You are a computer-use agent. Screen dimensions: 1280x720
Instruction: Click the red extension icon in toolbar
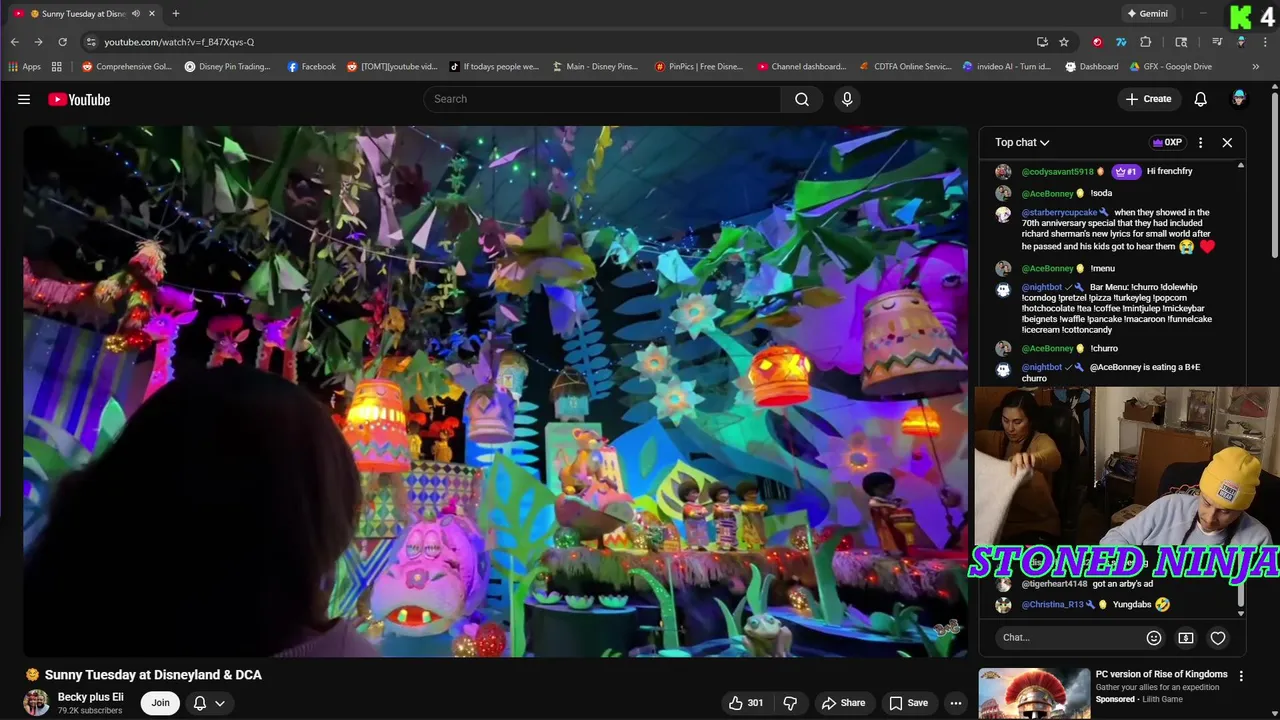click(x=1097, y=42)
